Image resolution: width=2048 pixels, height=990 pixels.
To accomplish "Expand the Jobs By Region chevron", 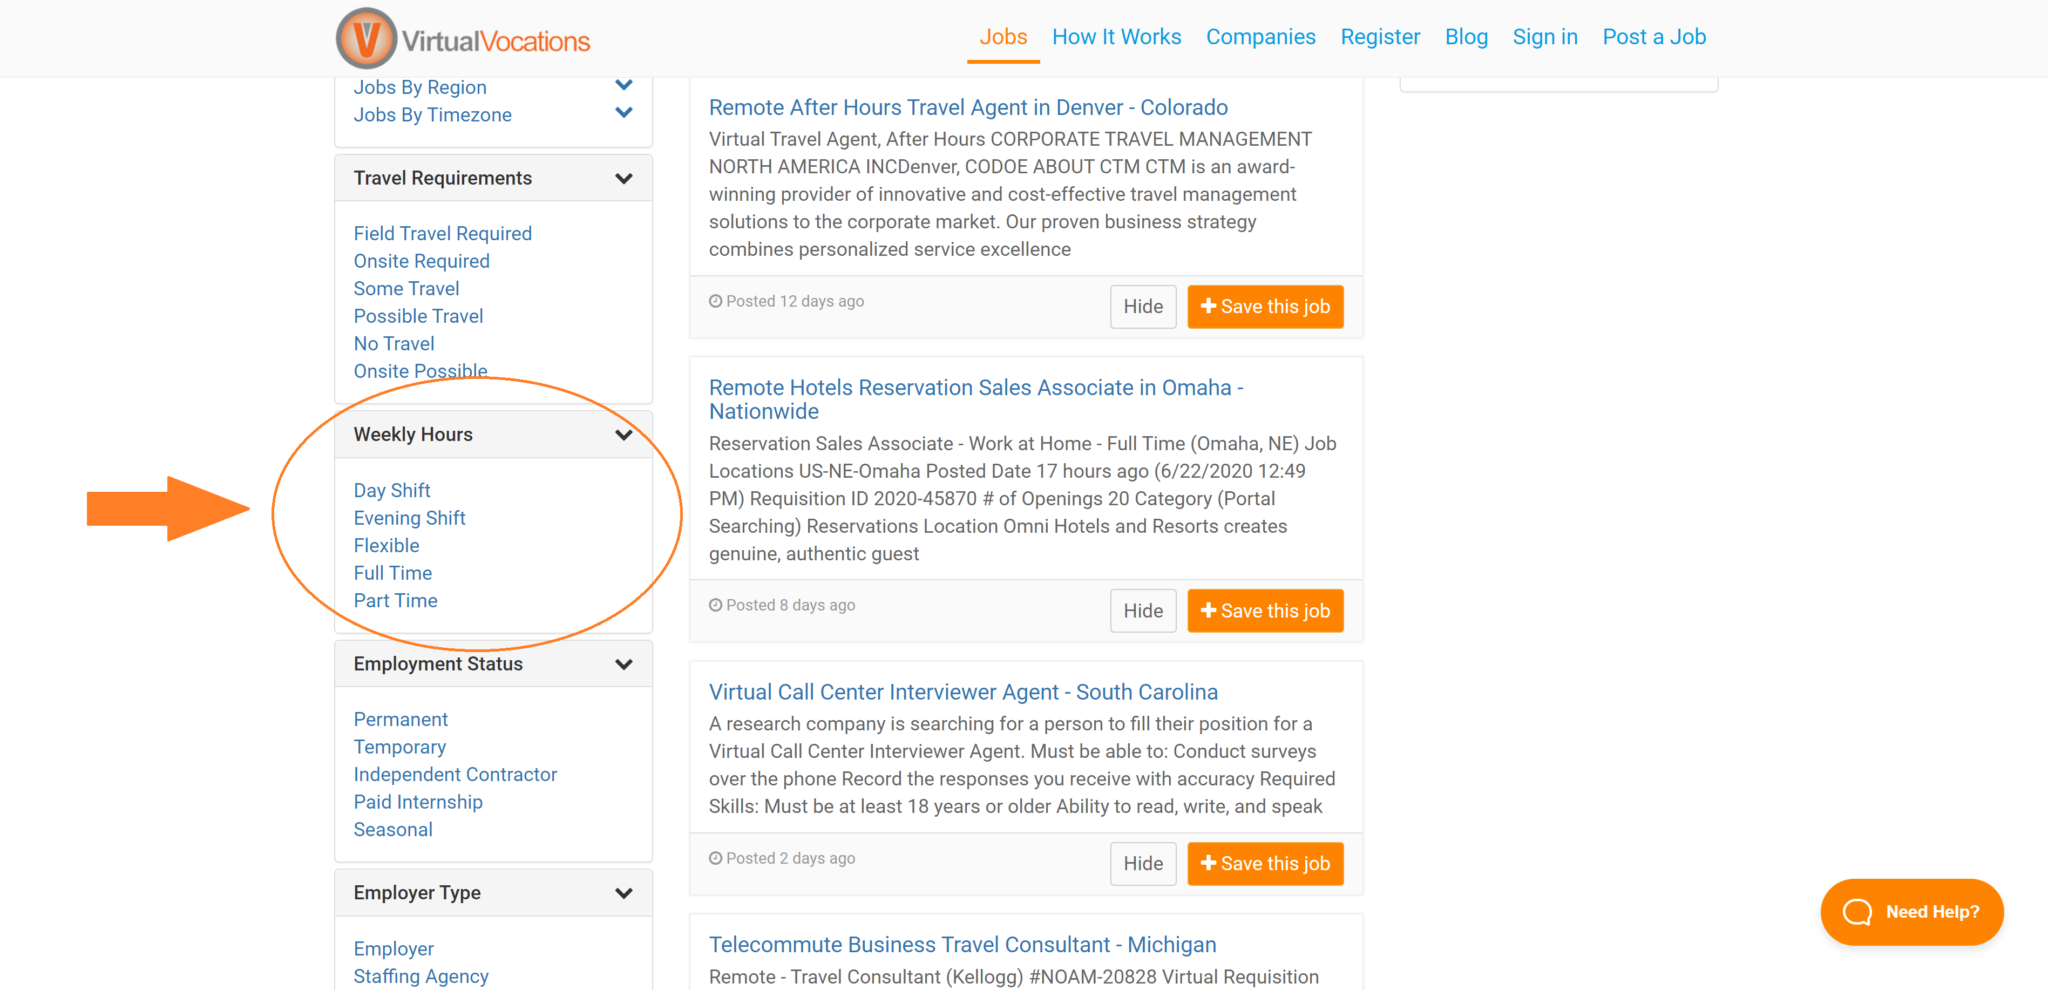I will pos(624,85).
